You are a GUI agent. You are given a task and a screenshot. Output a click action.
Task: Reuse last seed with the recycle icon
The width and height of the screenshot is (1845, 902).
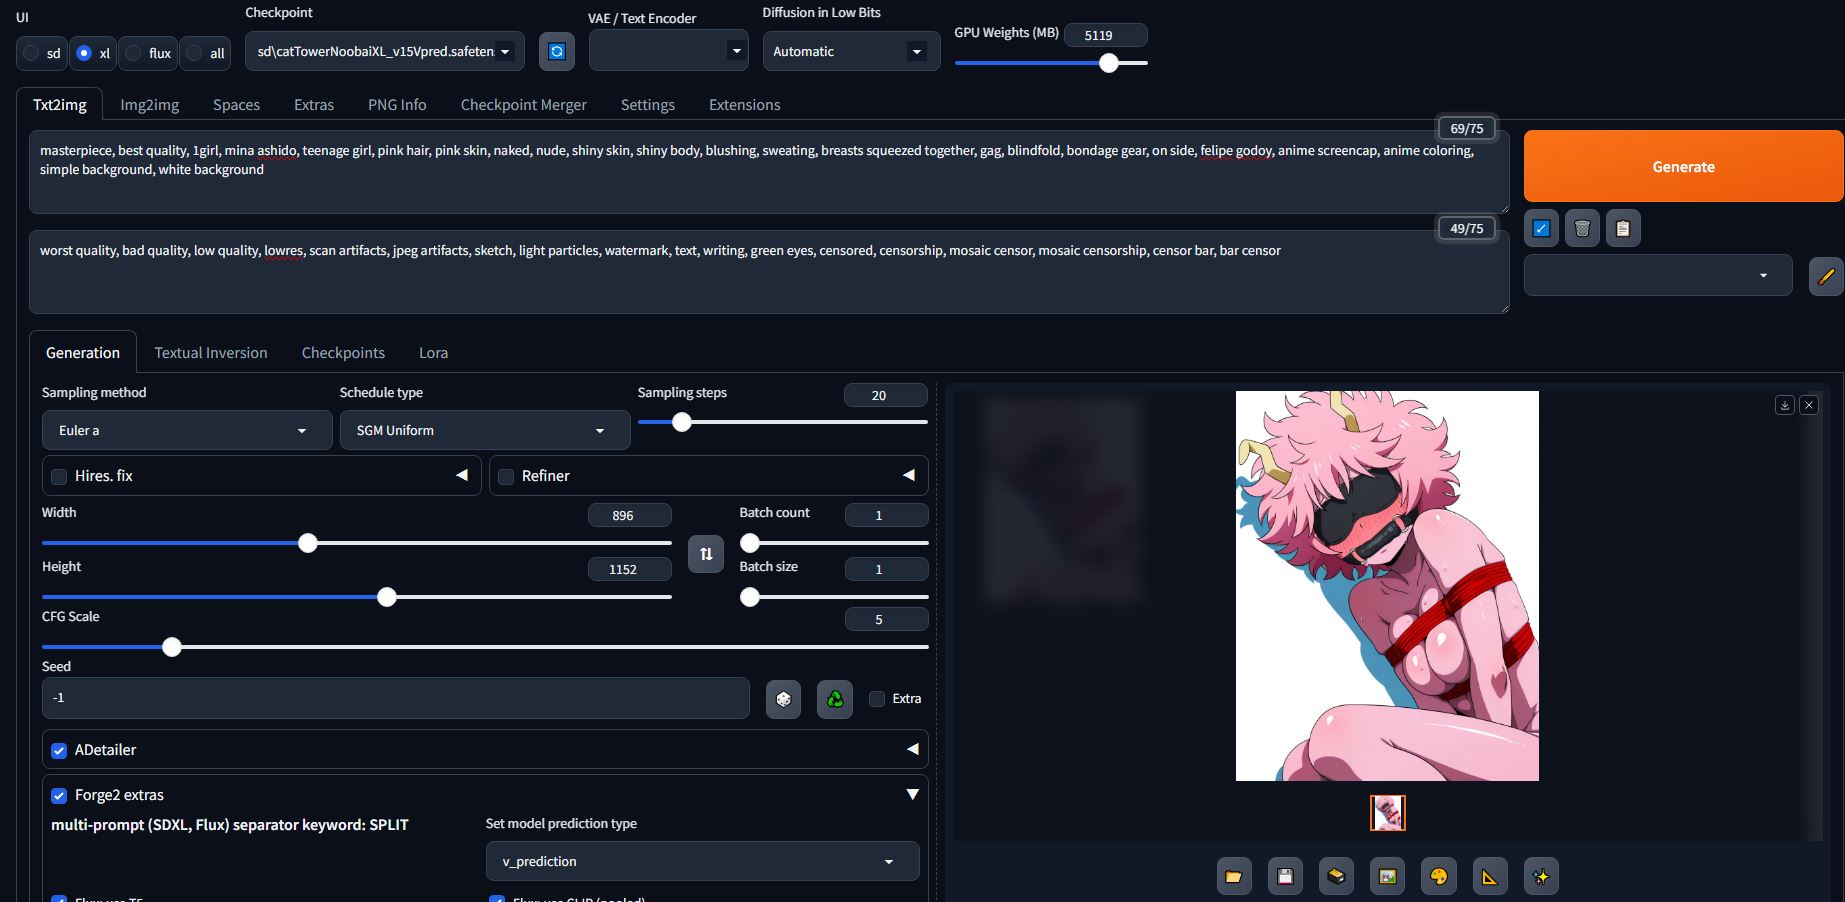(835, 698)
